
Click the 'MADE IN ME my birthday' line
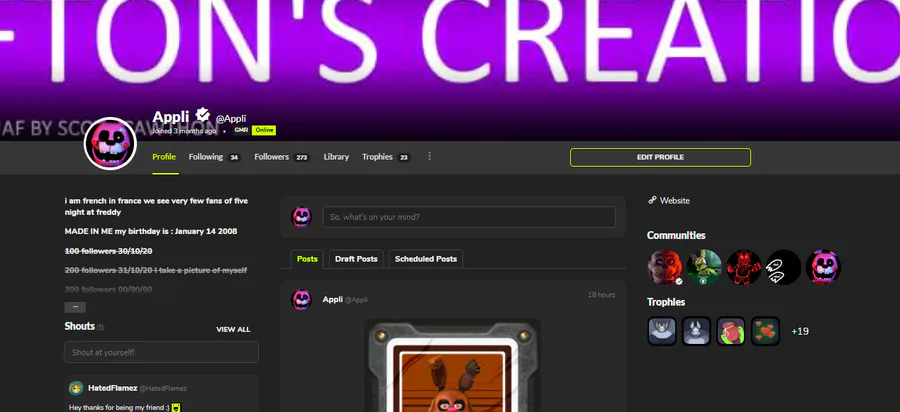(x=151, y=231)
